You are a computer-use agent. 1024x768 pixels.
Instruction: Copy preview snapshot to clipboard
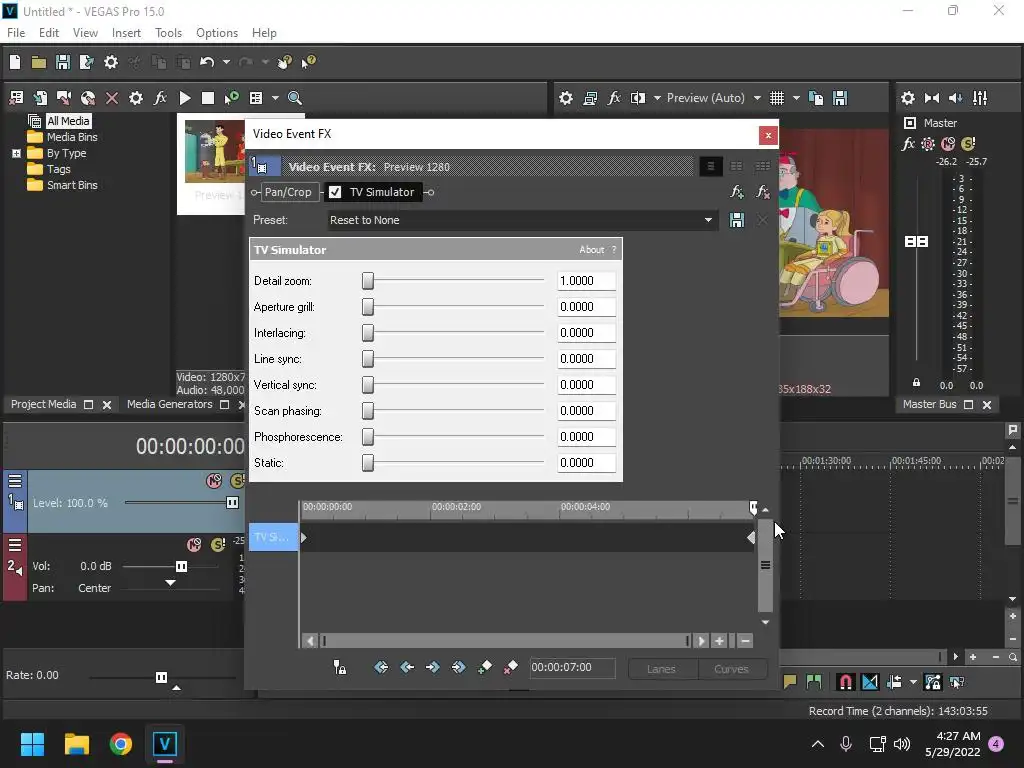(816, 98)
